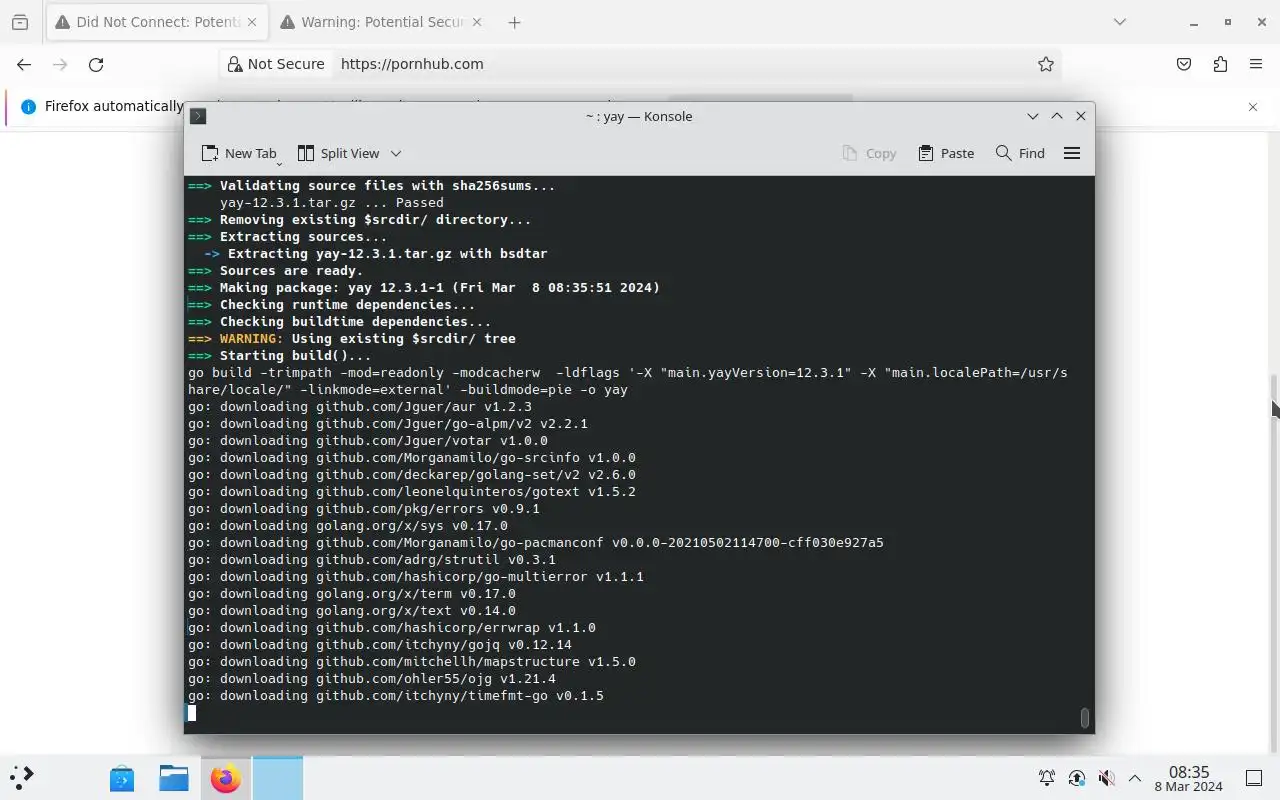Open Find in Konsole toolbar
This screenshot has height=800, width=1280.
point(1020,153)
